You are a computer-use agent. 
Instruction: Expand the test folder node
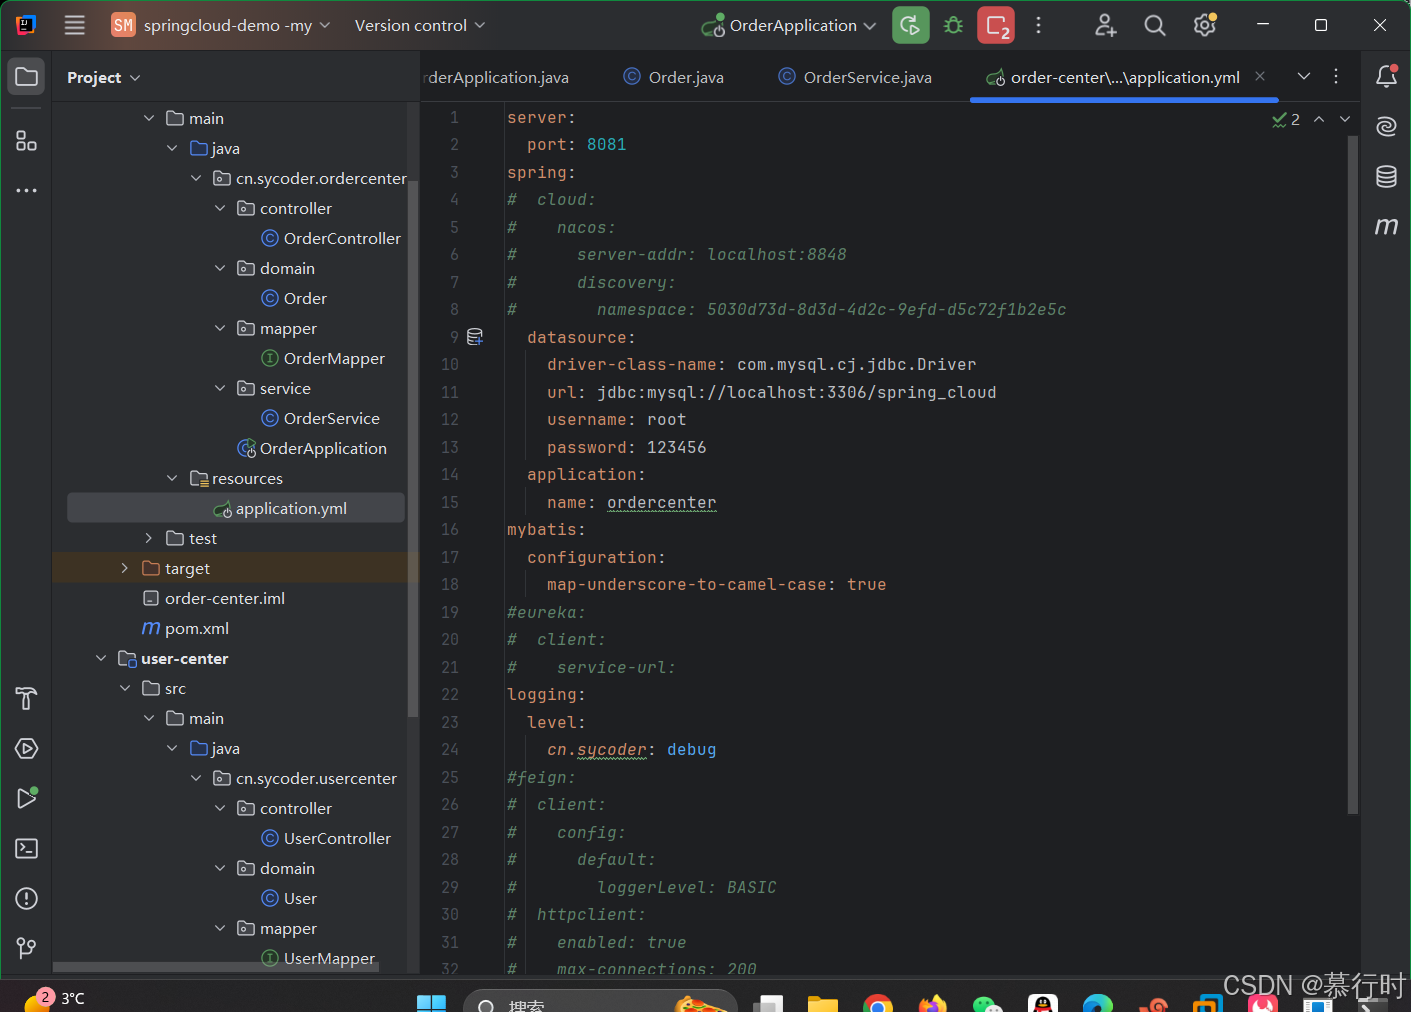pyautogui.click(x=150, y=538)
